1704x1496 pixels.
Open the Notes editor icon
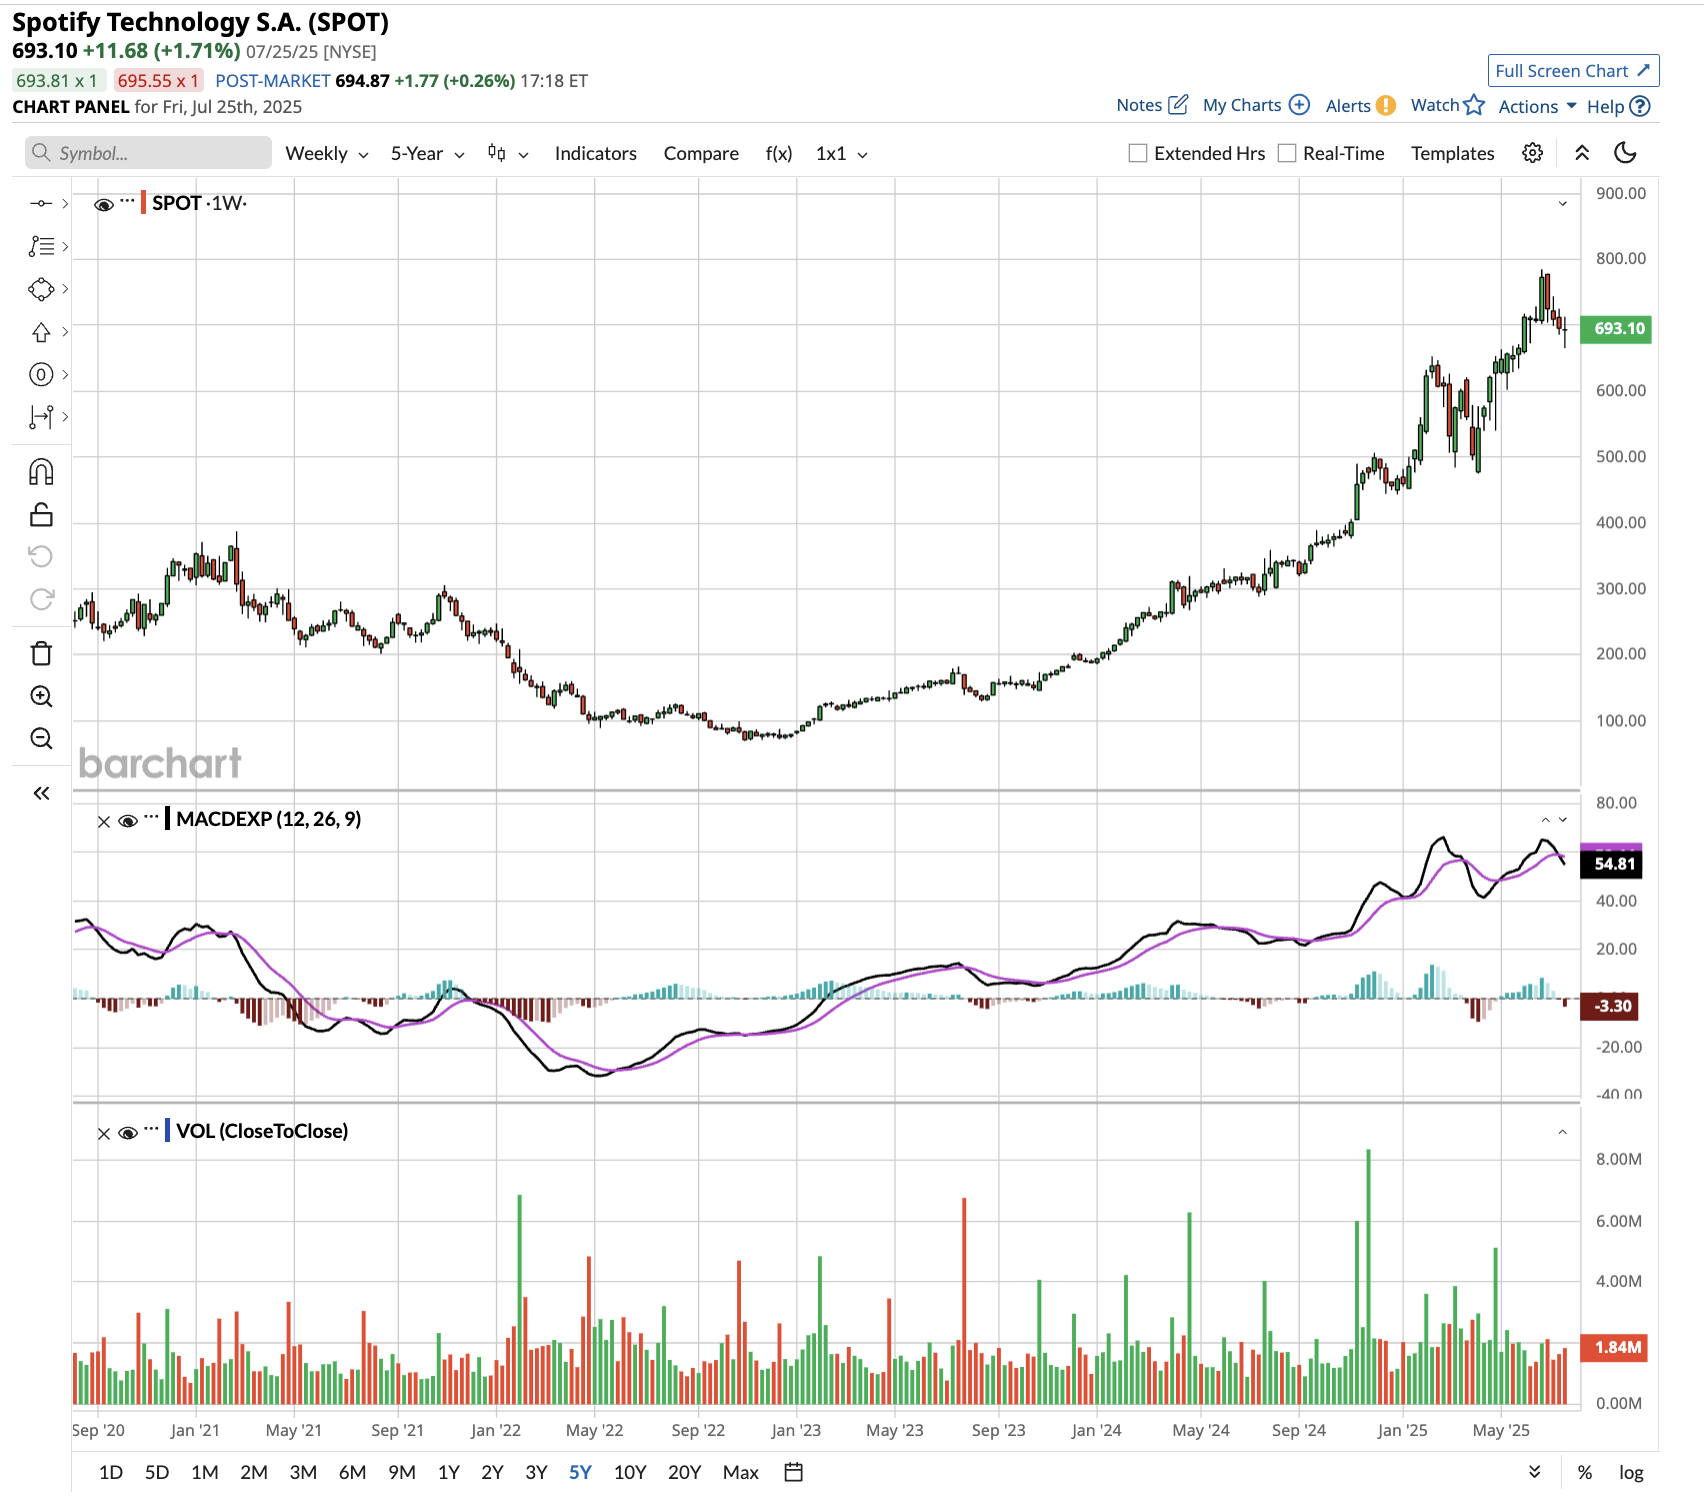click(1179, 105)
